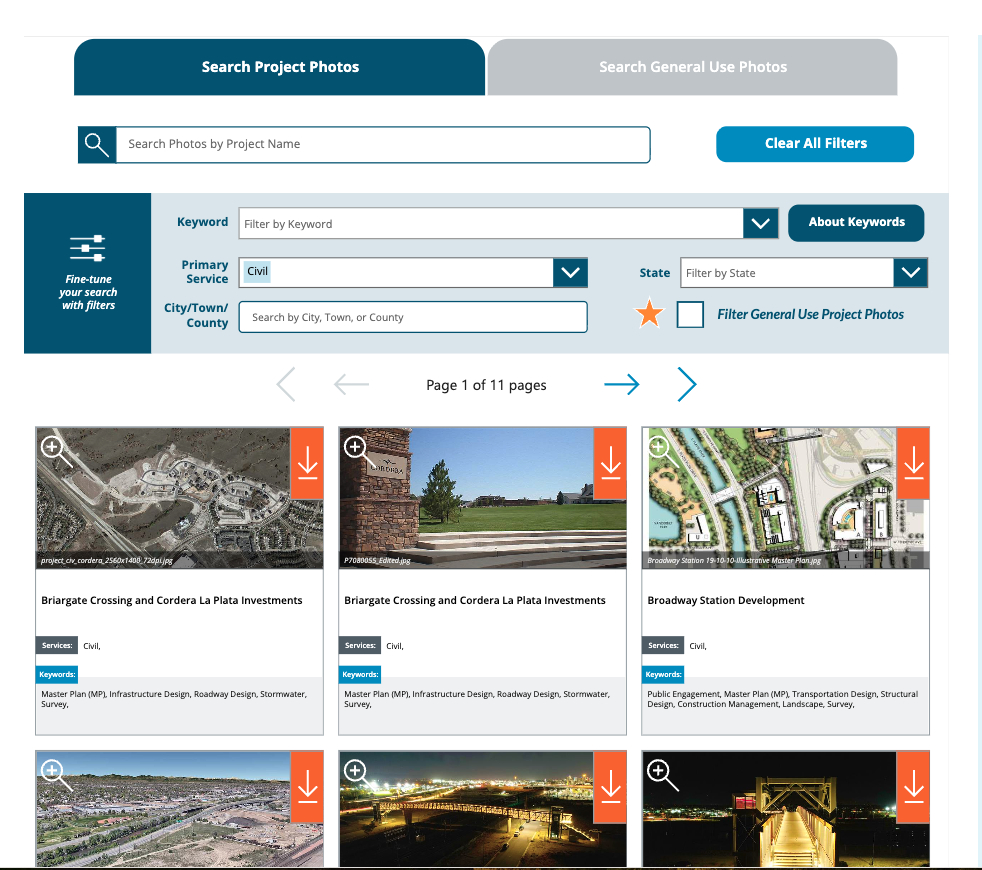Click Briargate Crossing title on the second card

click(x=475, y=600)
